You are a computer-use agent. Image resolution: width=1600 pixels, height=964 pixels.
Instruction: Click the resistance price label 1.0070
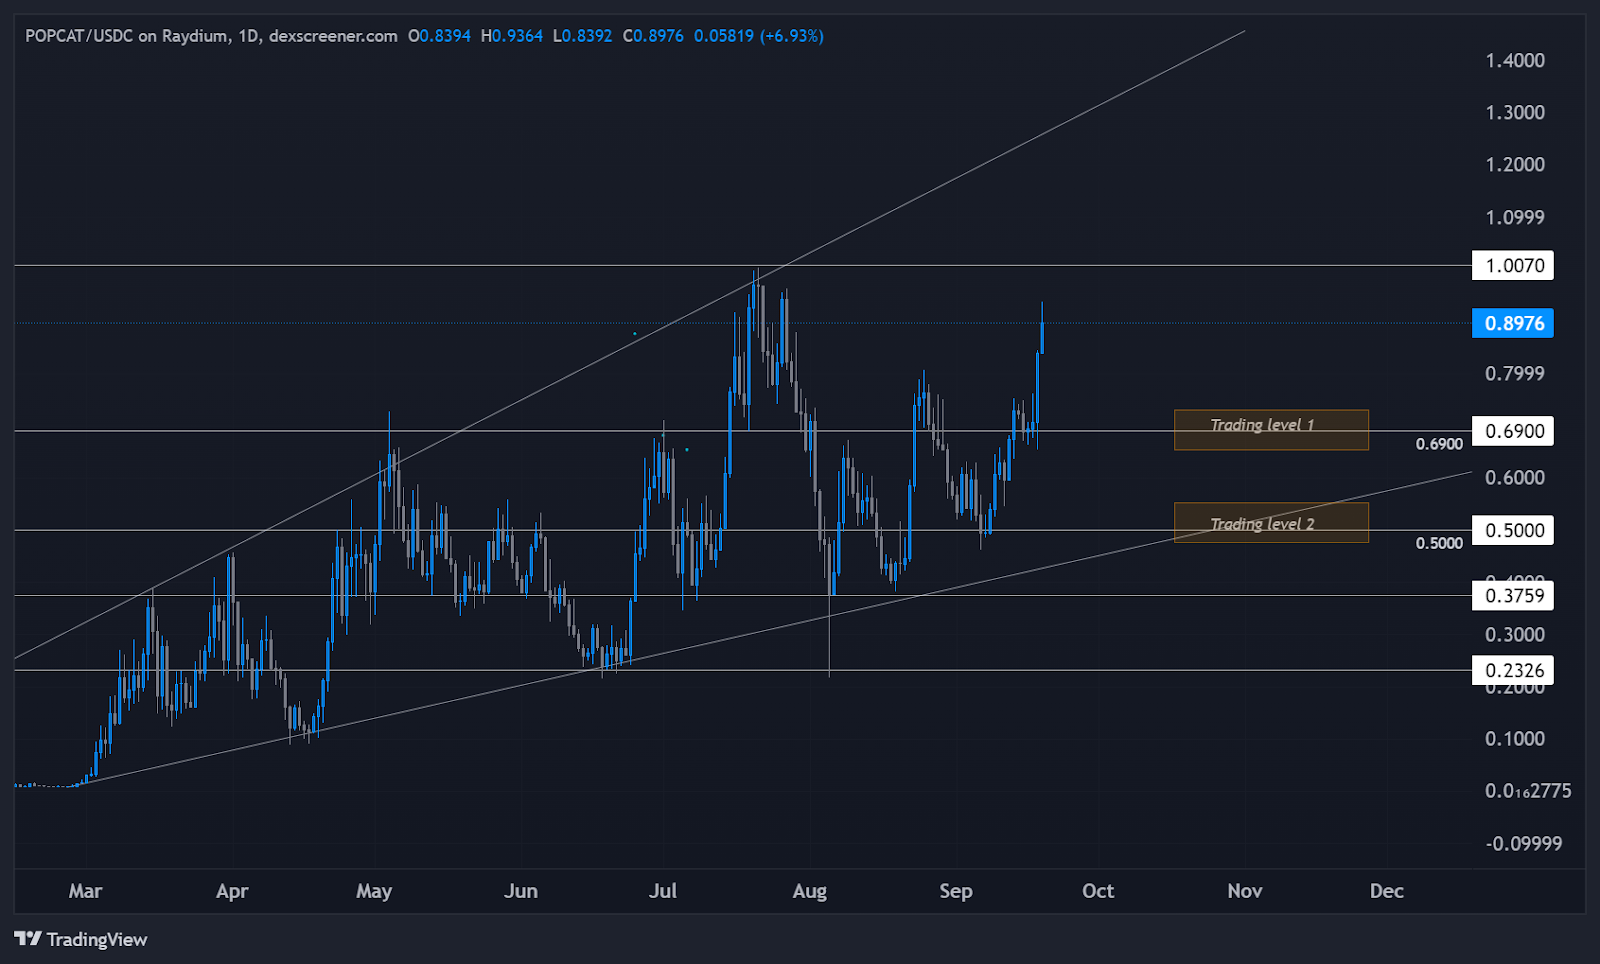(1511, 265)
